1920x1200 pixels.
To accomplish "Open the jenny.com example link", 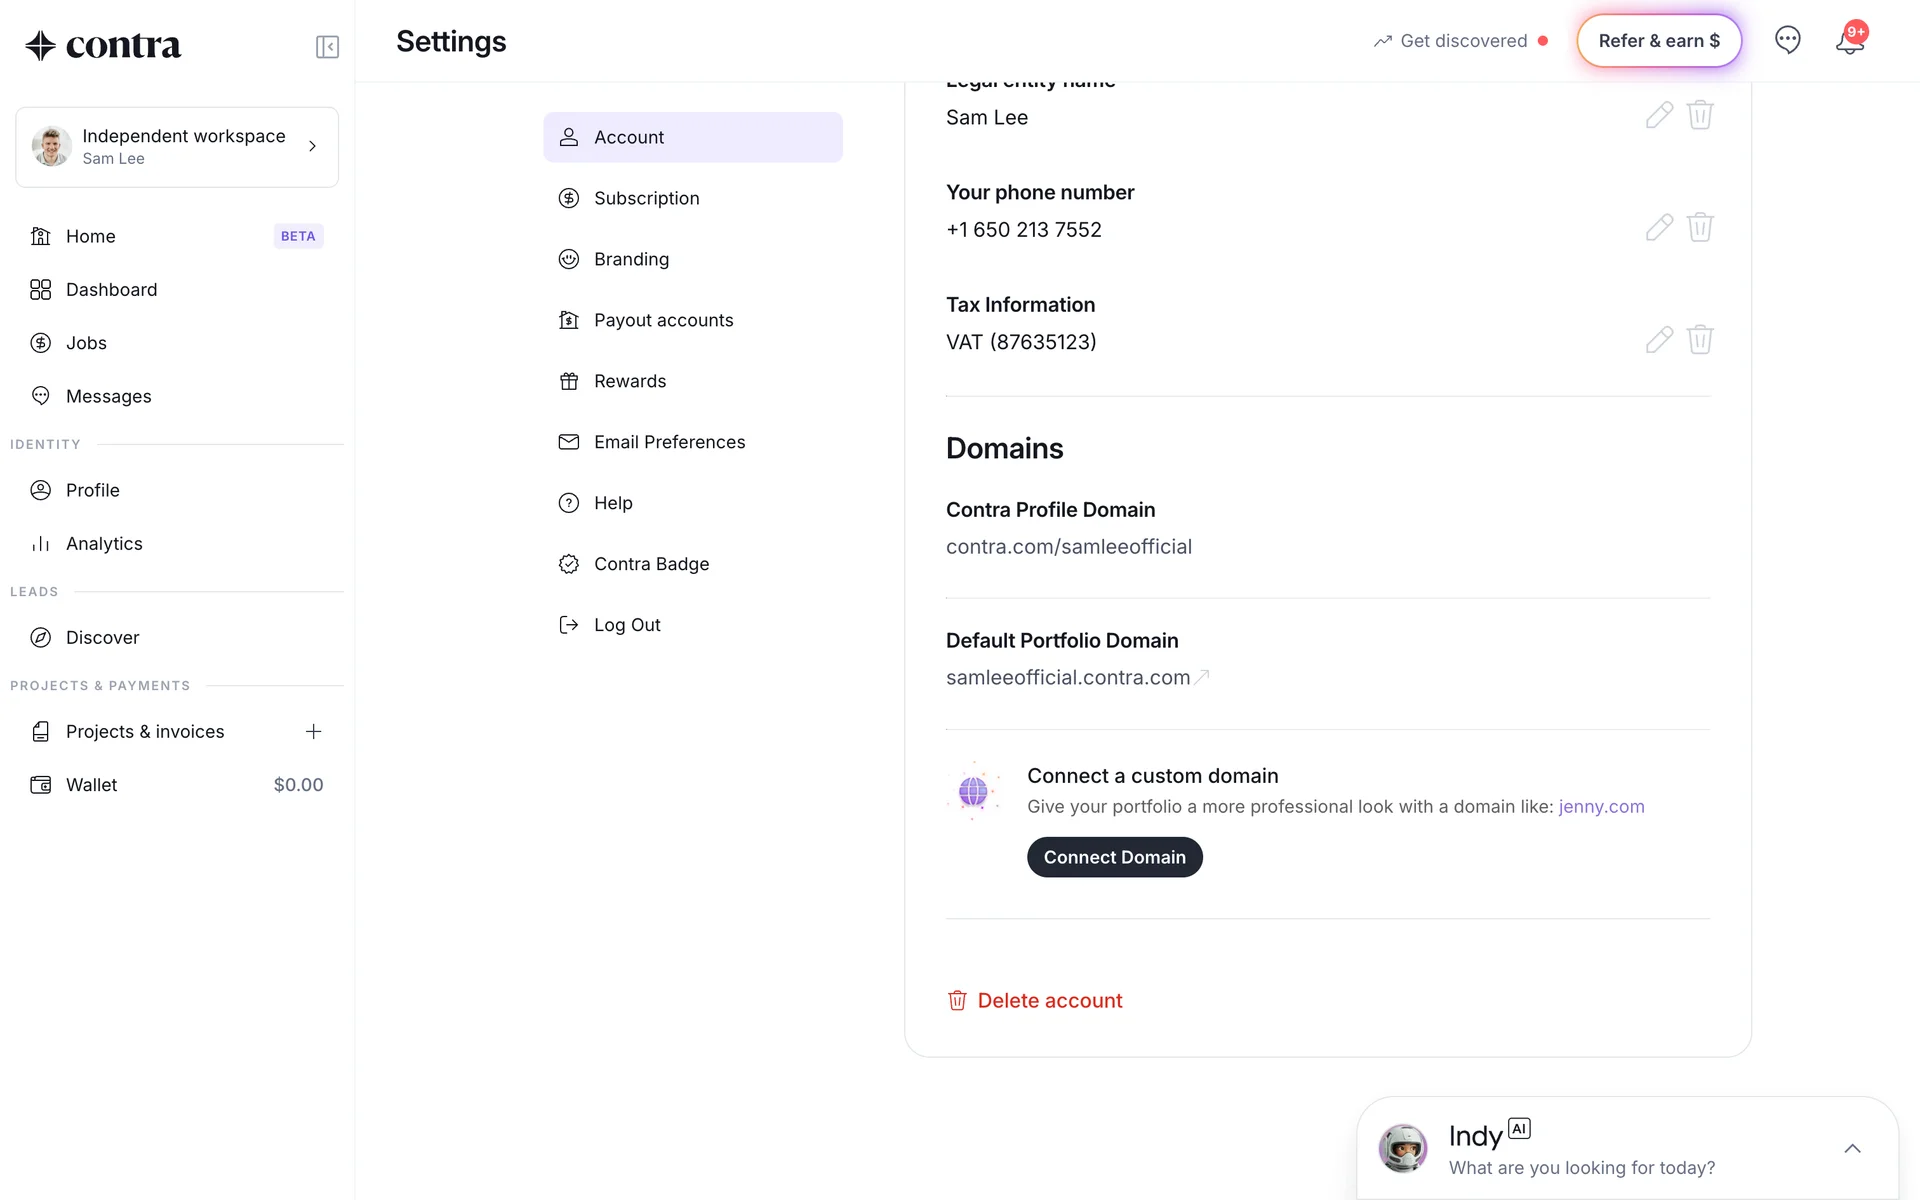I will click(1600, 807).
